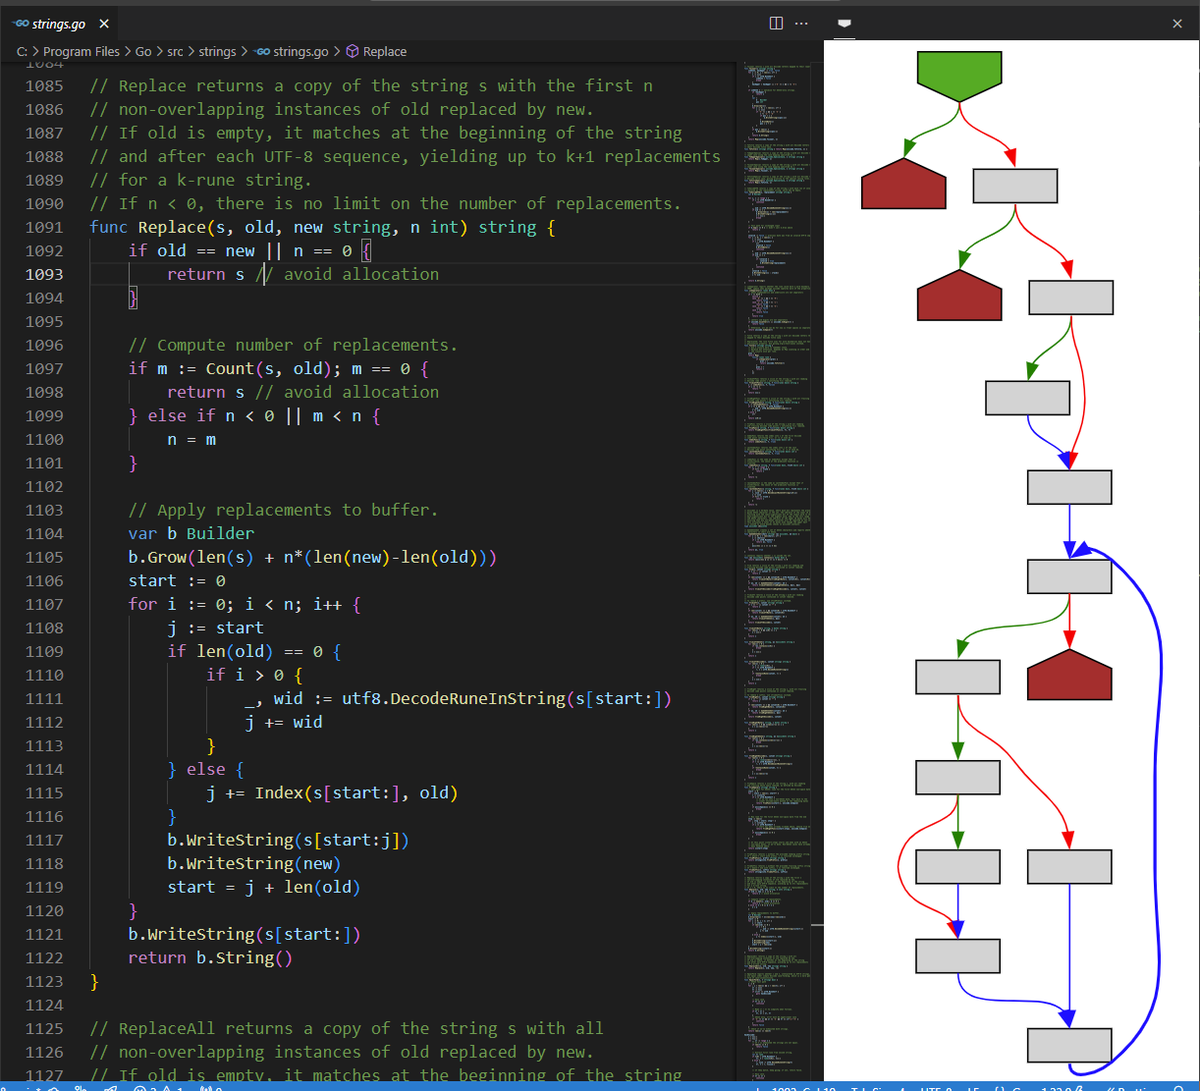
Task: Split the editor to the right
Action: pos(776,23)
